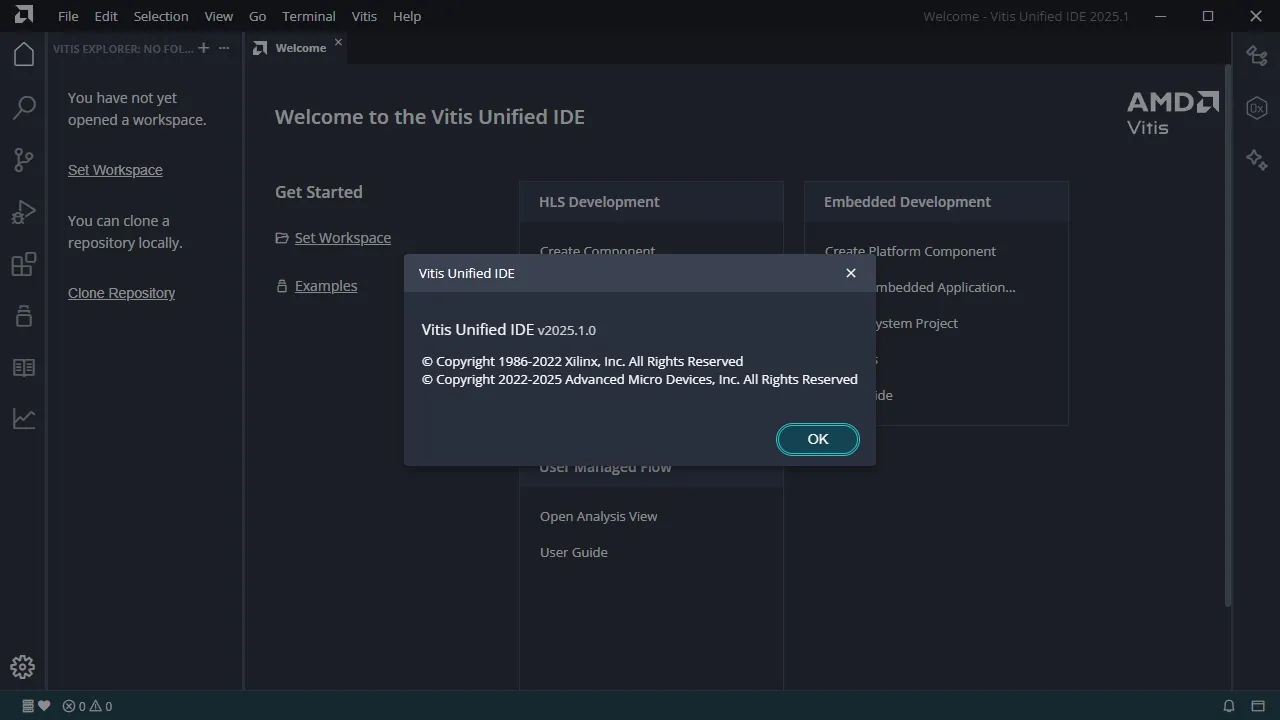
Task: Close the Vitis Unified IDE dialog
Action: [851, 273]
